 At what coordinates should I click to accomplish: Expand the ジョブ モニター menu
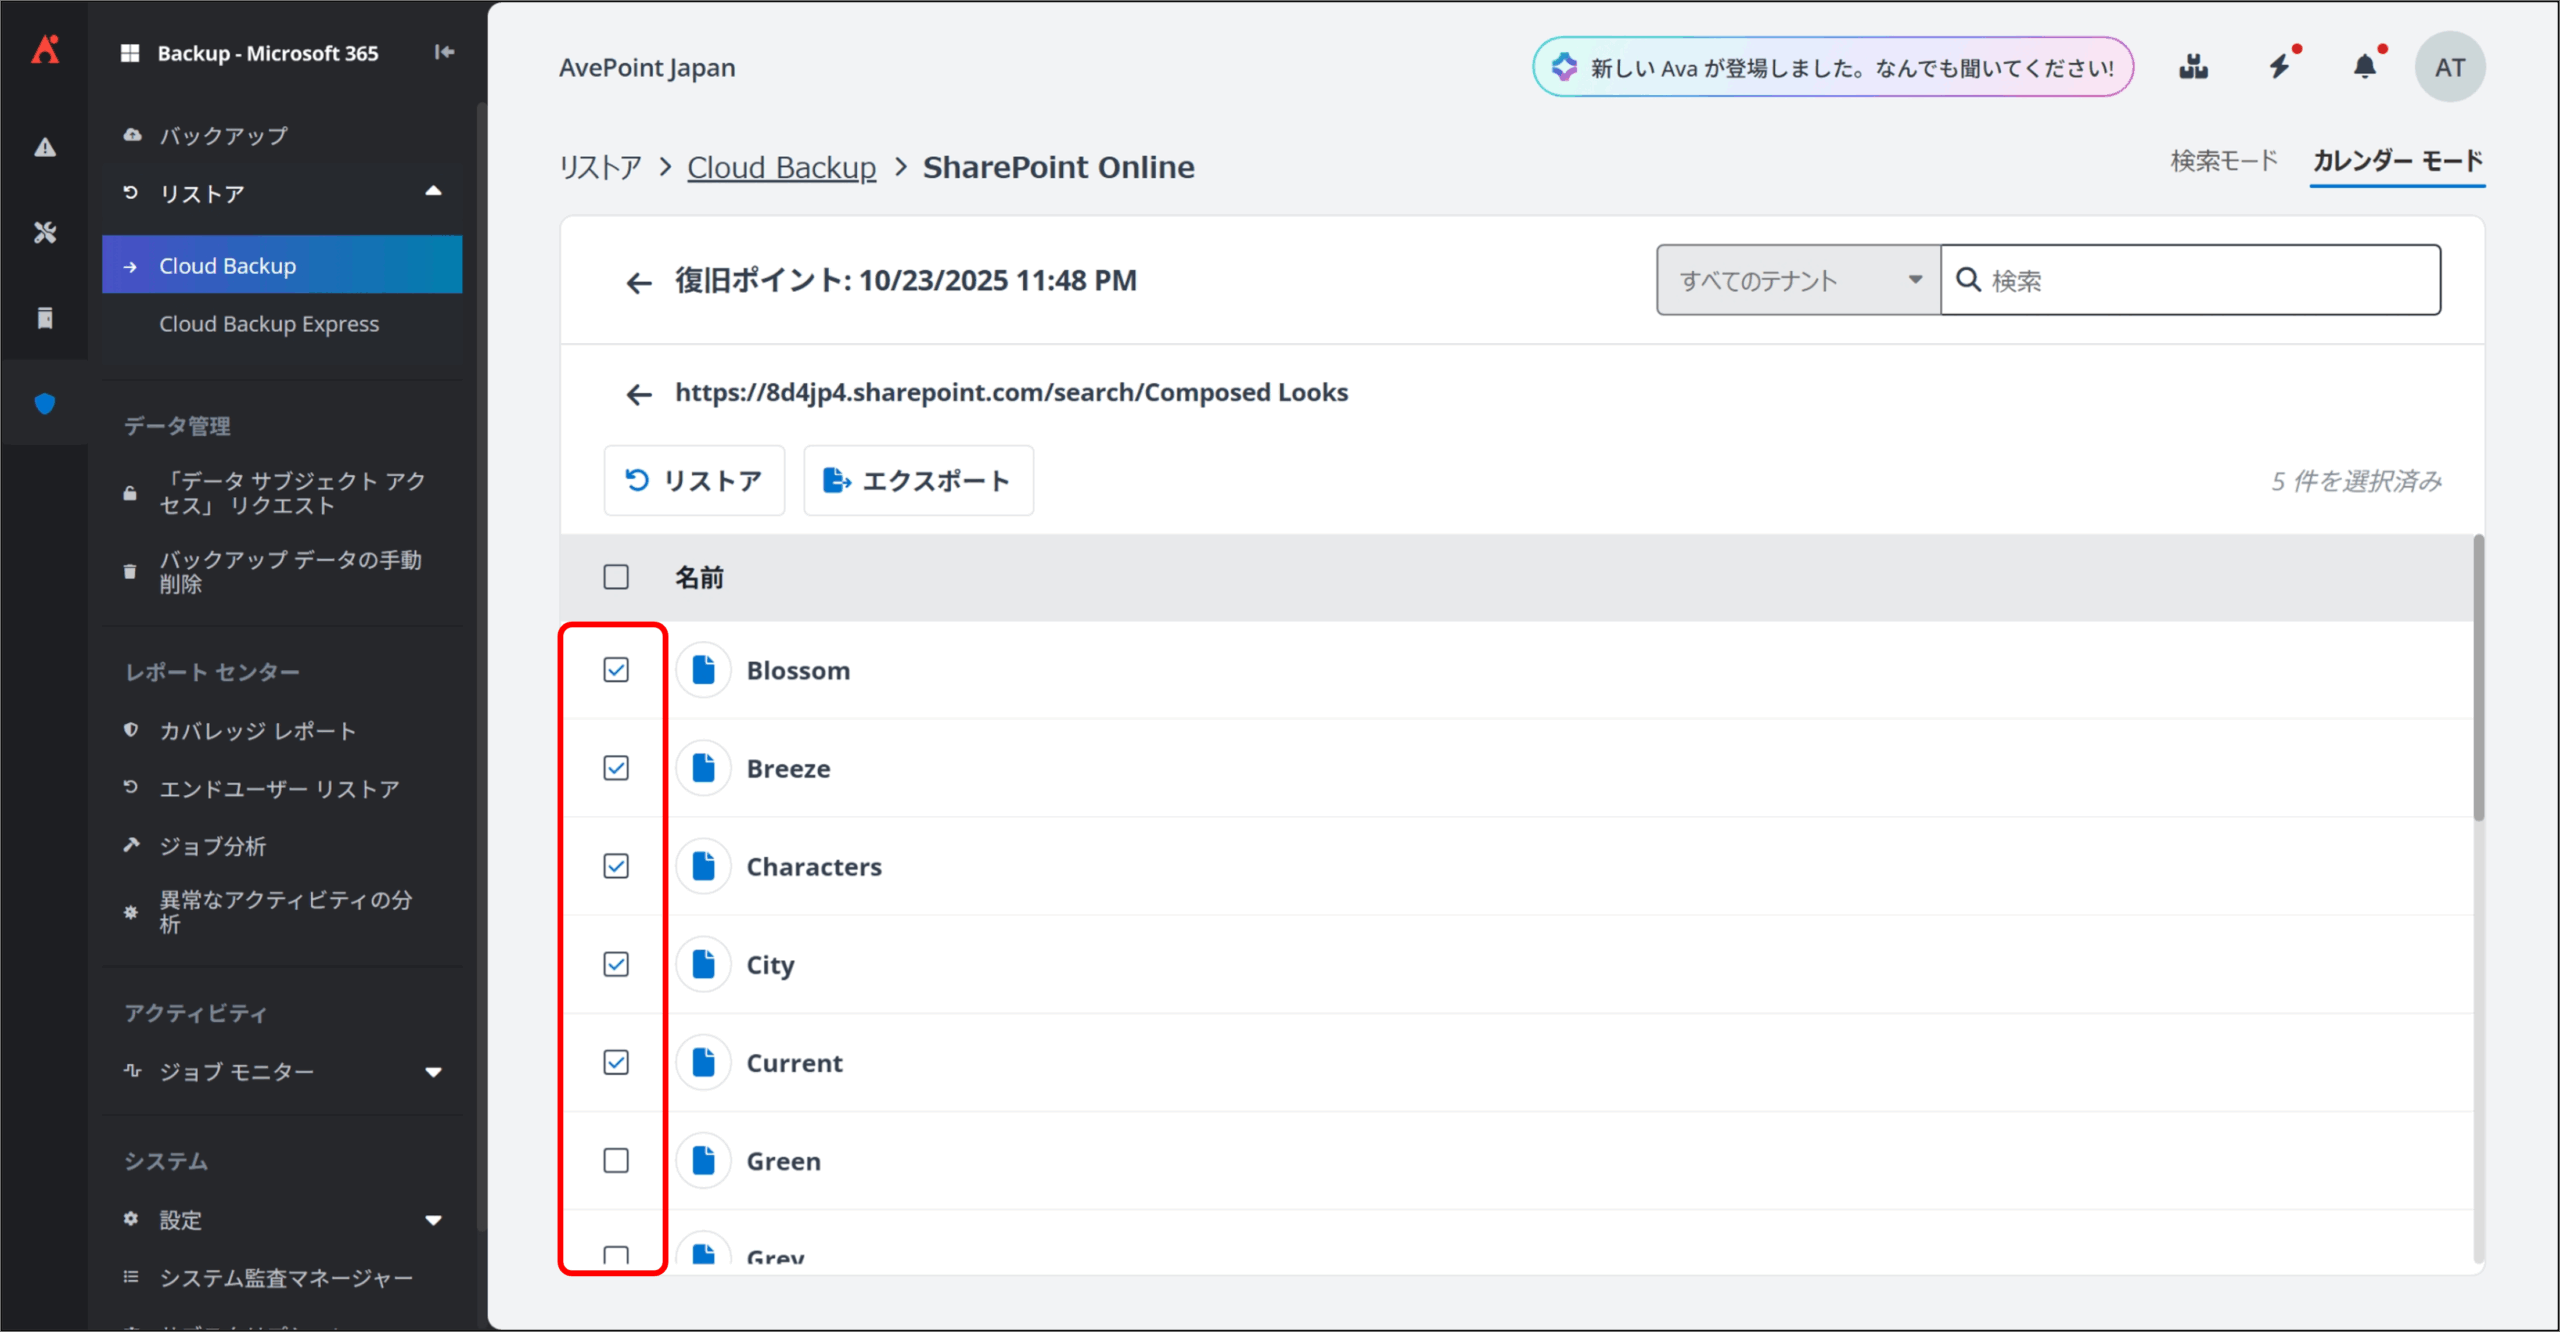(x=433, y=1072)
